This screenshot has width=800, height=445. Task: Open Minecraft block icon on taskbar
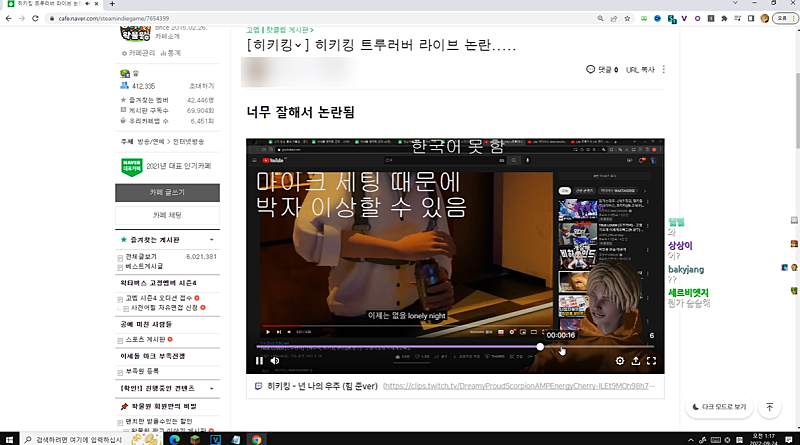pyautogui.click(x=195, y=439)
